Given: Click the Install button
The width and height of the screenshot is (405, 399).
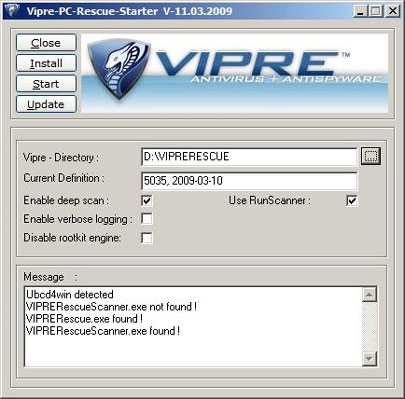Looking at the screenshot, I should (46, 63).
